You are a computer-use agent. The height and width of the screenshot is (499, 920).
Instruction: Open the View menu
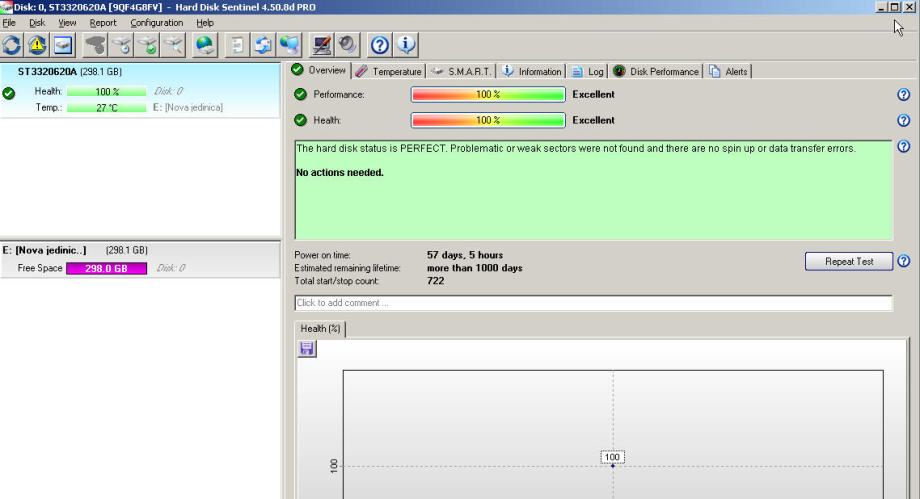pyautogui.click(x=67, y=23)
